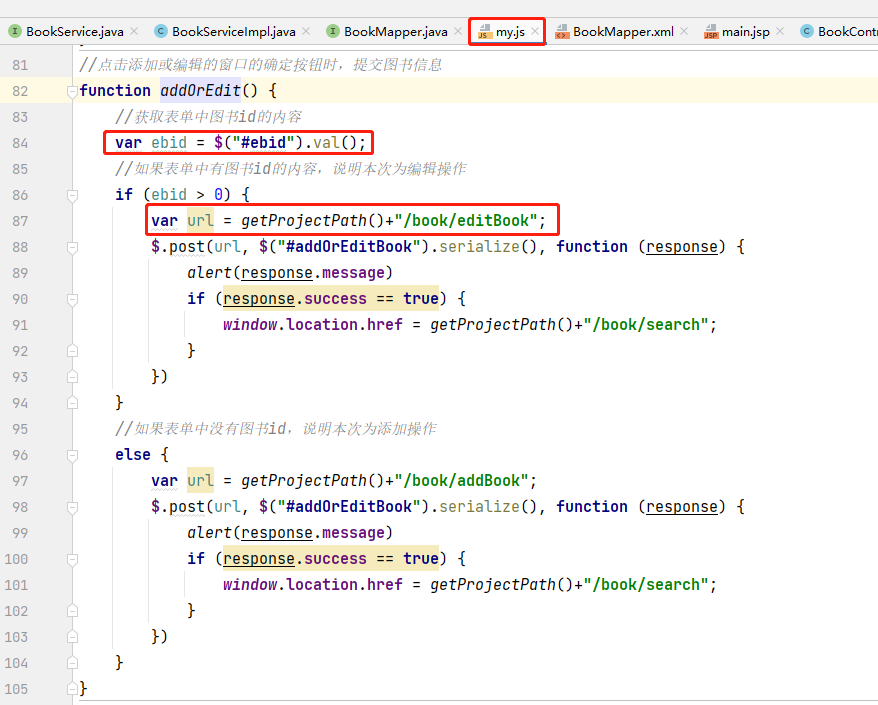Close the BookMapper.xml tab
The width and height of the screenshot is (878, 705).
click(x=684, y=31)
